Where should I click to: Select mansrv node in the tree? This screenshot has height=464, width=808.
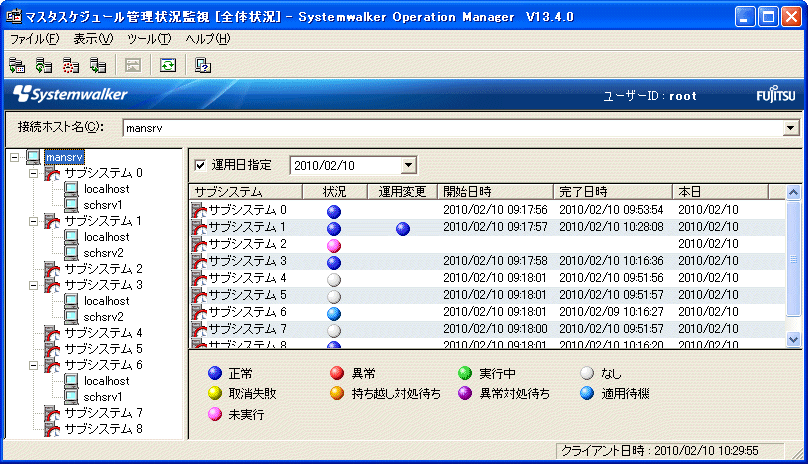pos(64,157)
